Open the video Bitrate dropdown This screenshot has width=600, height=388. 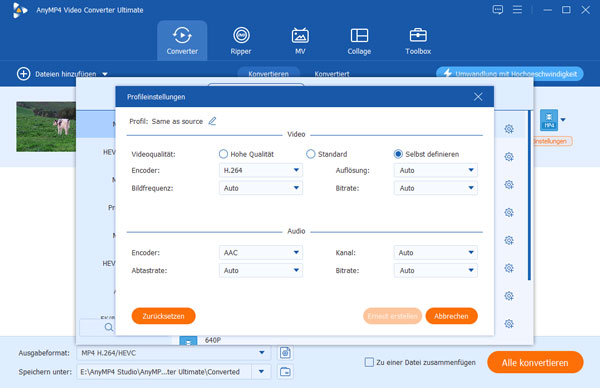(x=435, y=188)
